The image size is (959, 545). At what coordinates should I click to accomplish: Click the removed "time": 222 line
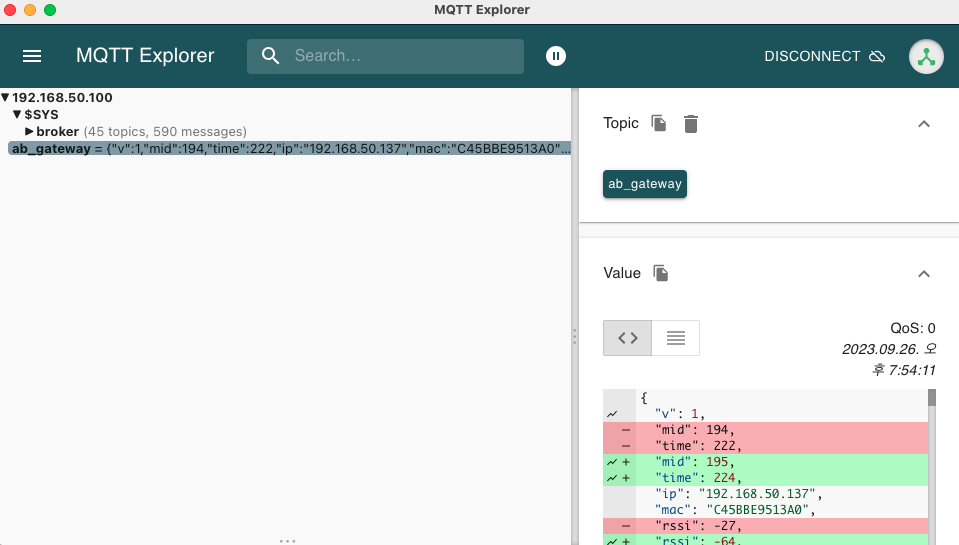tap(766, 446)
